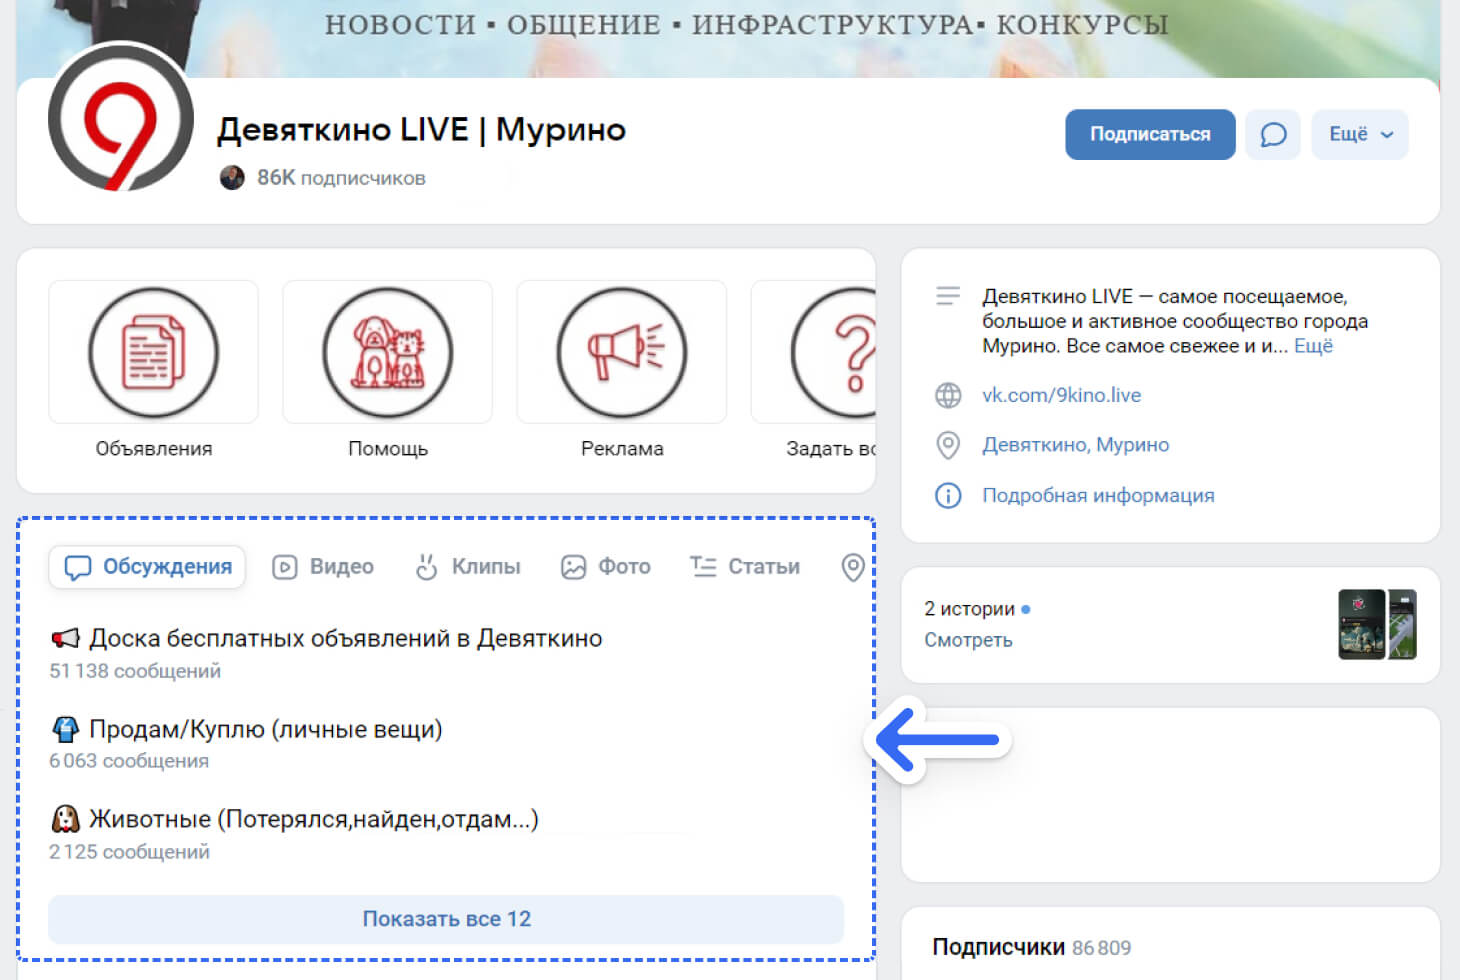Open the Помощь pets icon
Image resolution: width=1460 pixels, height=980 pixels.
pos(387,352)
